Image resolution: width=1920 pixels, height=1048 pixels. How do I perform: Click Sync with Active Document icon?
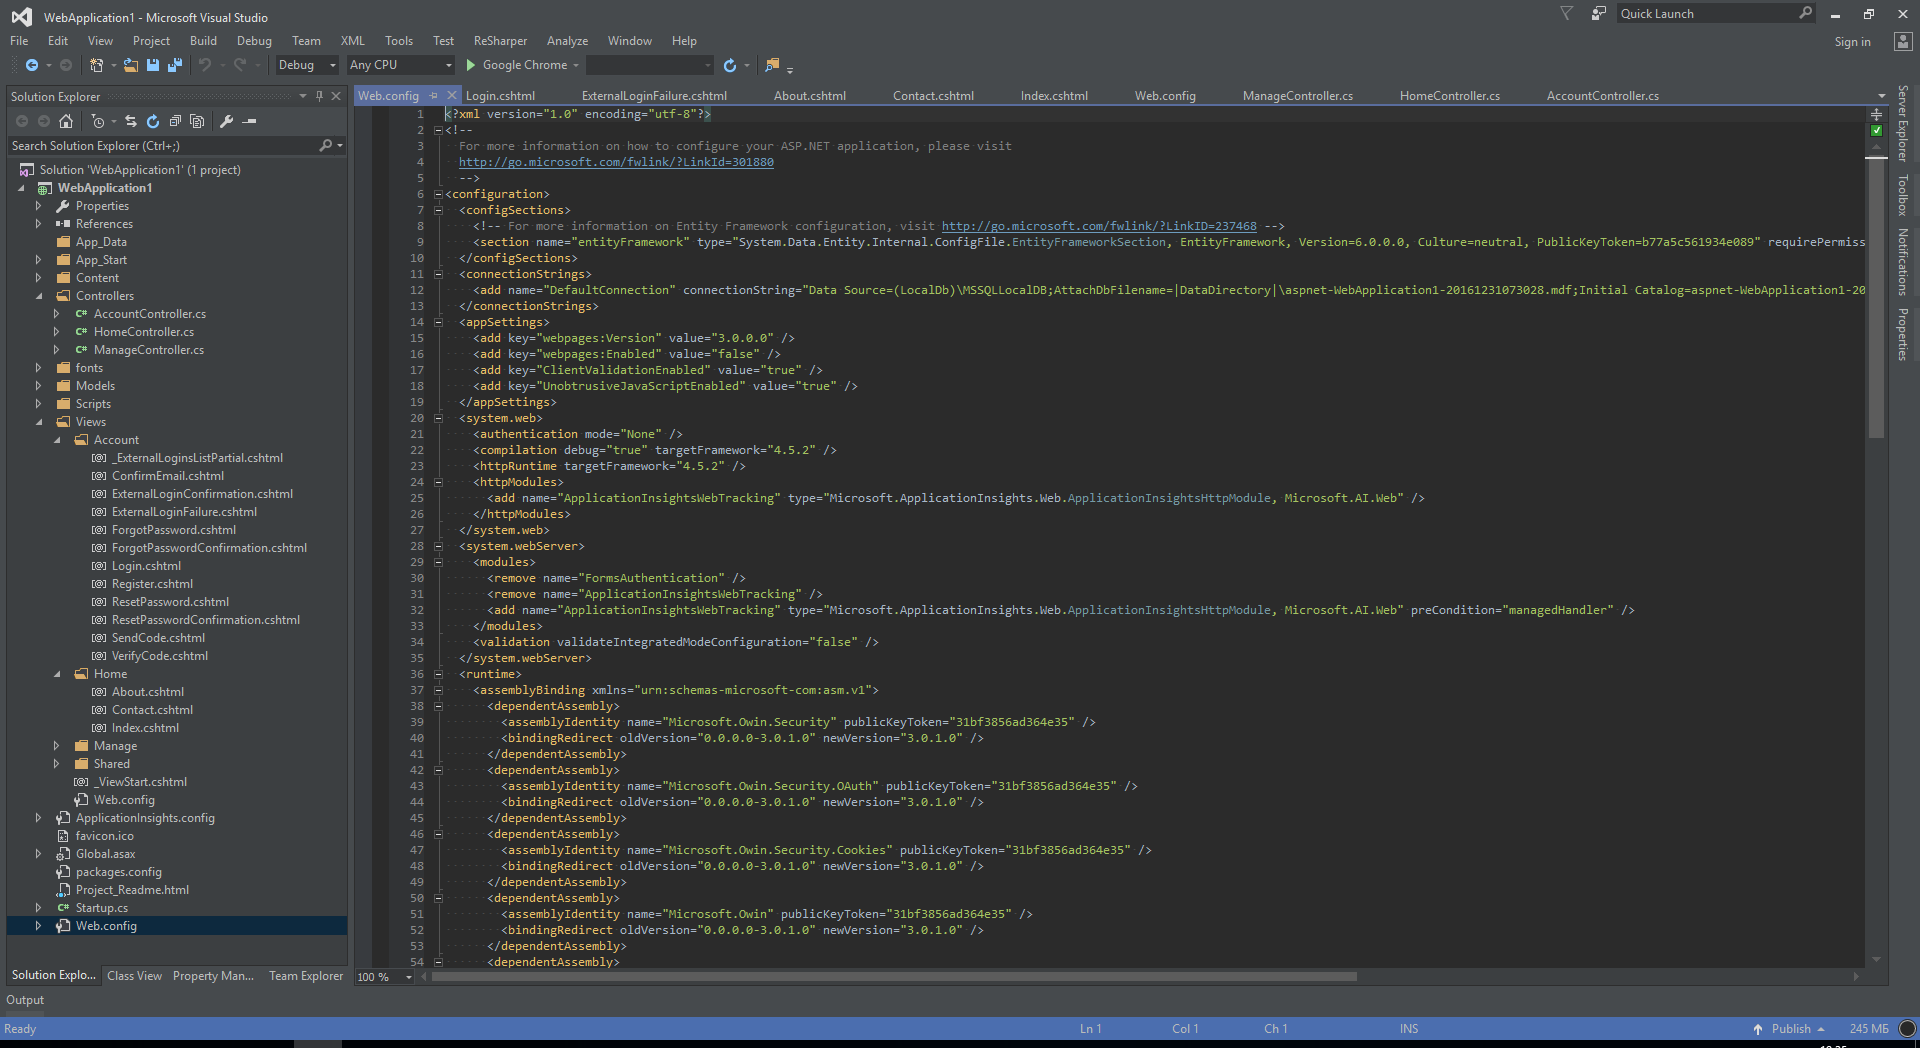tap(131, 121)
